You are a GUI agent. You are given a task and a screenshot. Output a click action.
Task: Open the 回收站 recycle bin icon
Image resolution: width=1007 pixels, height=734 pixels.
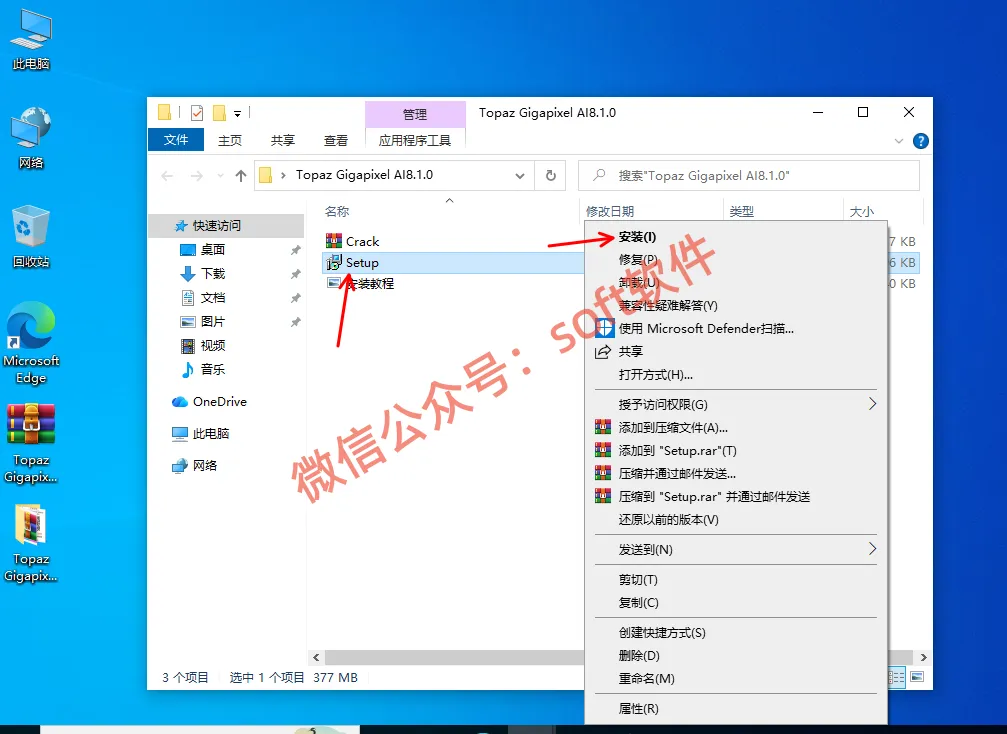pyautogui.click(x=31, y=237)
